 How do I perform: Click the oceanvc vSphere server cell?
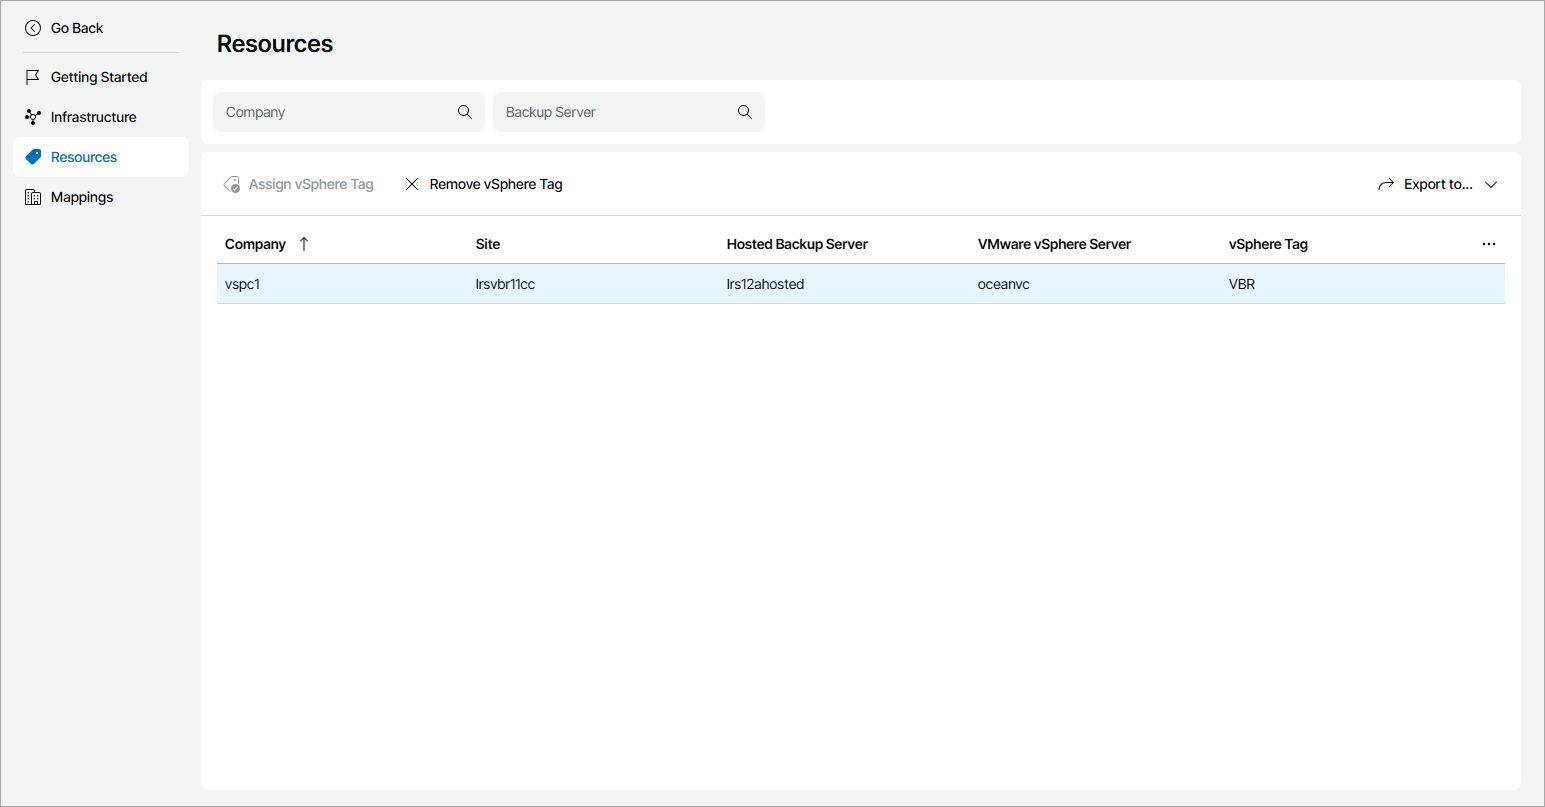tap(1003, 284)
